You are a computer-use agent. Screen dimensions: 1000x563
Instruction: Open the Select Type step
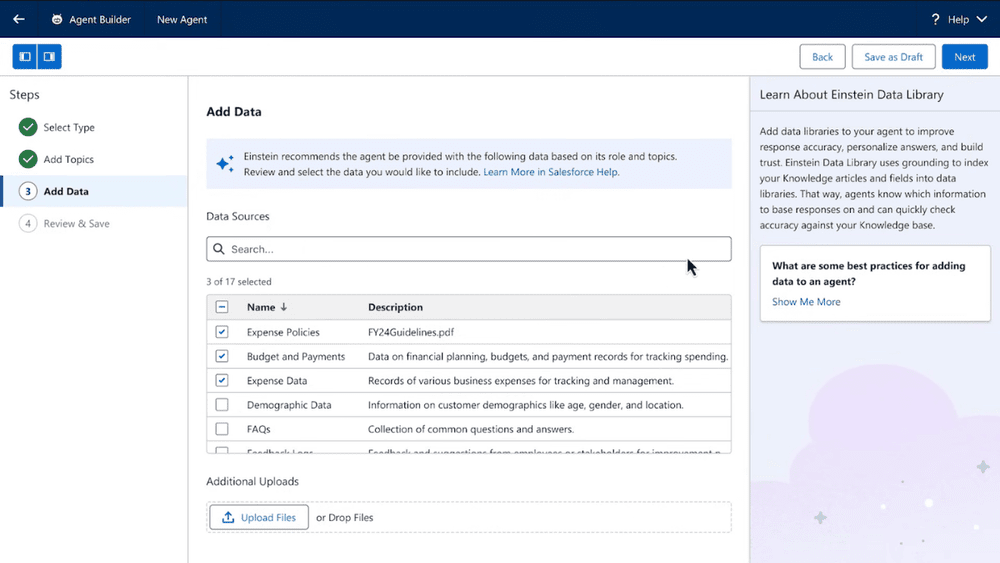click(x=69, y=128)
